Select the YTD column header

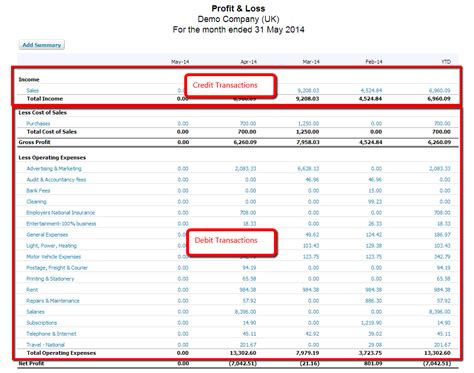pyautogui.click(x=446, y=62)
